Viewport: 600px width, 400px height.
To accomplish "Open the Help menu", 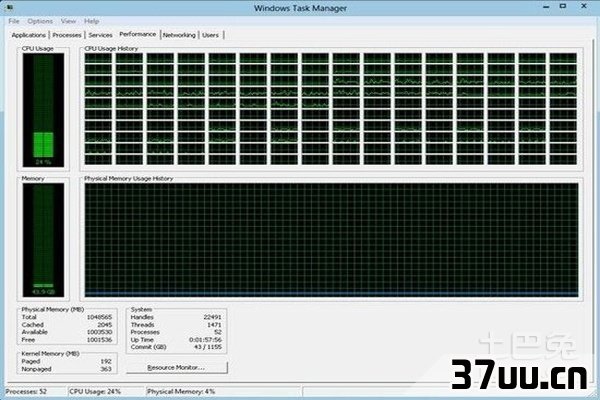I will tap(91, 21).
